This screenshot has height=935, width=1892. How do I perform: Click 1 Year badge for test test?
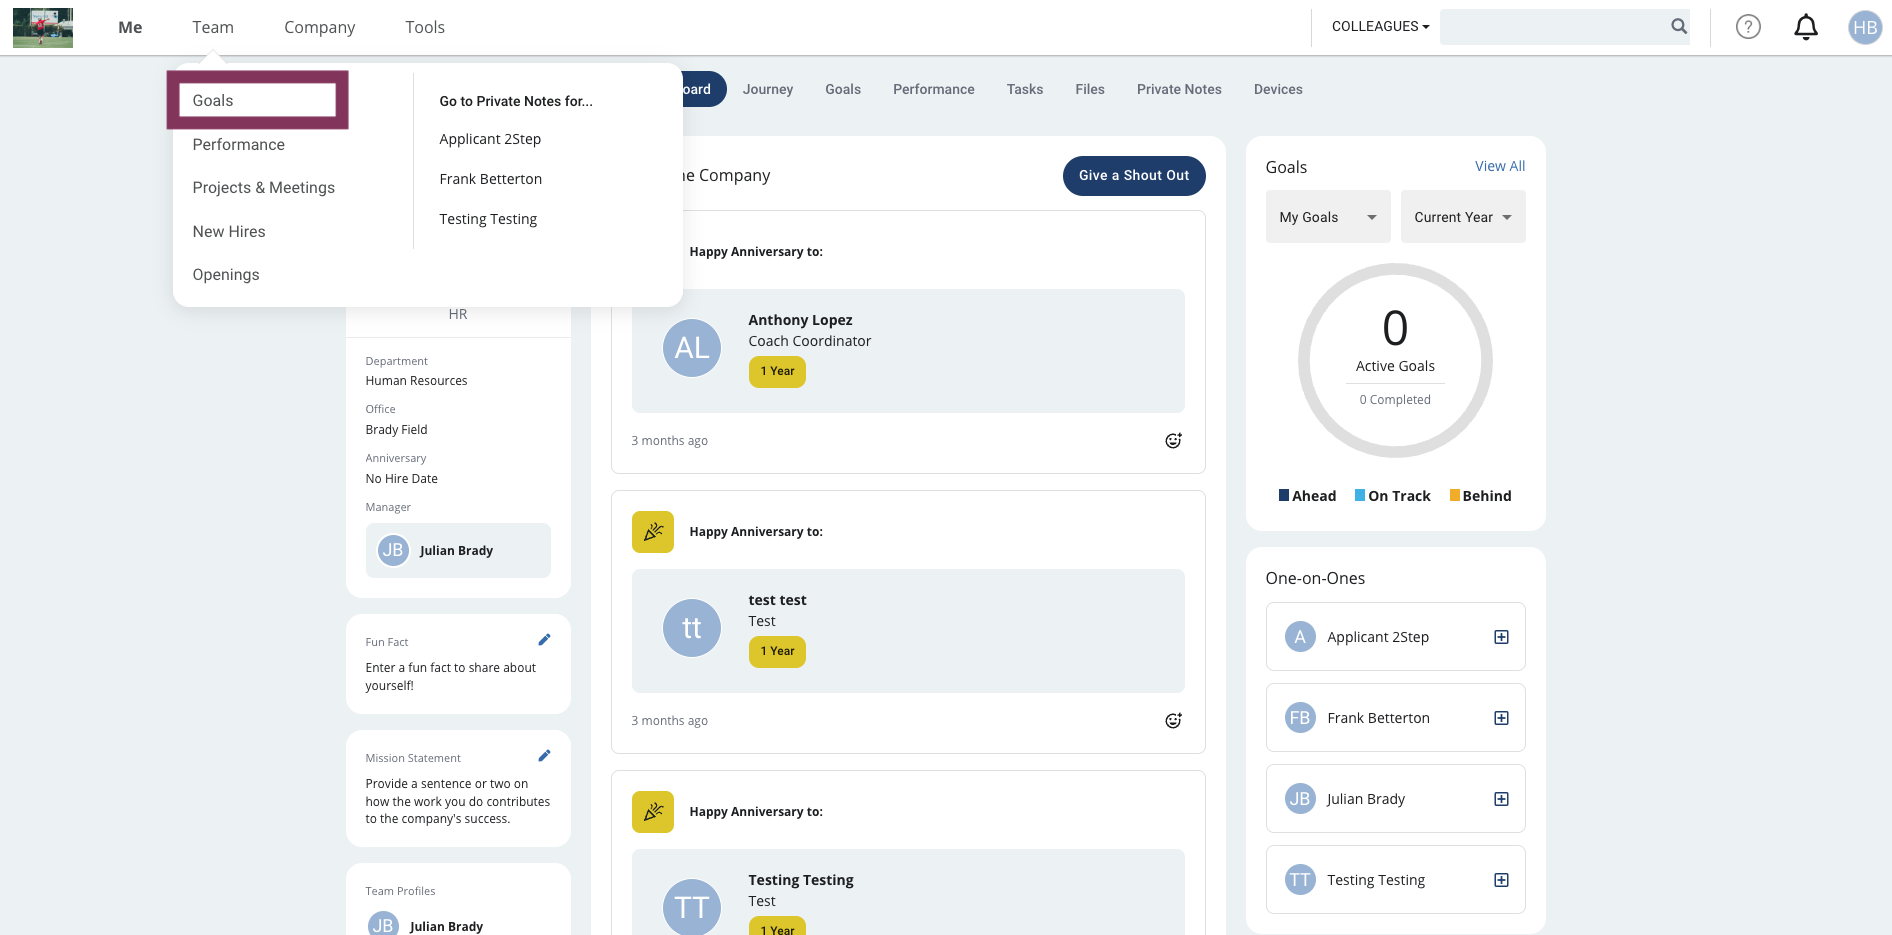click(x=777, y=651)
